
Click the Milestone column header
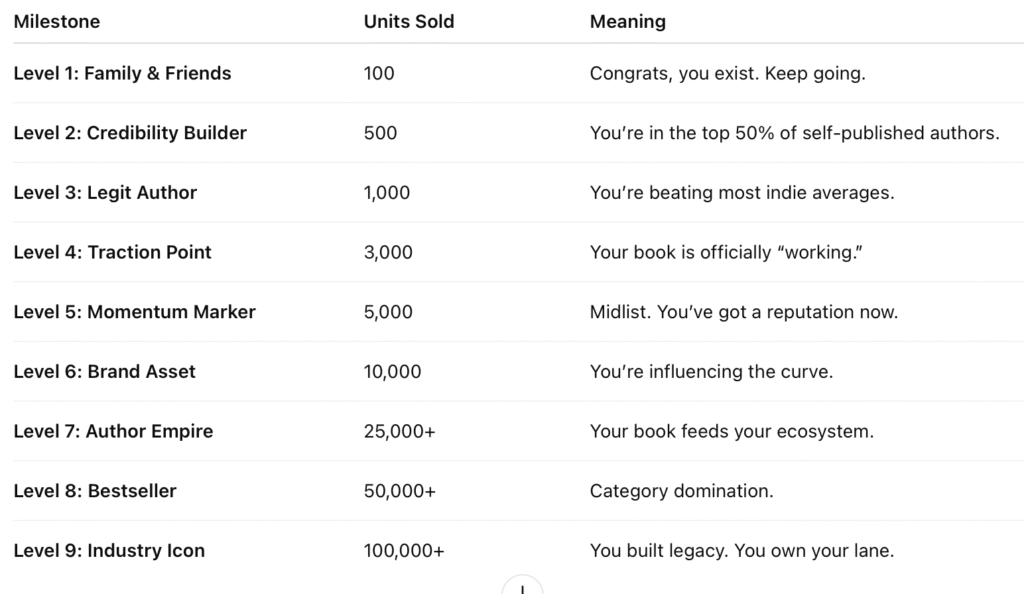[57, 21]
